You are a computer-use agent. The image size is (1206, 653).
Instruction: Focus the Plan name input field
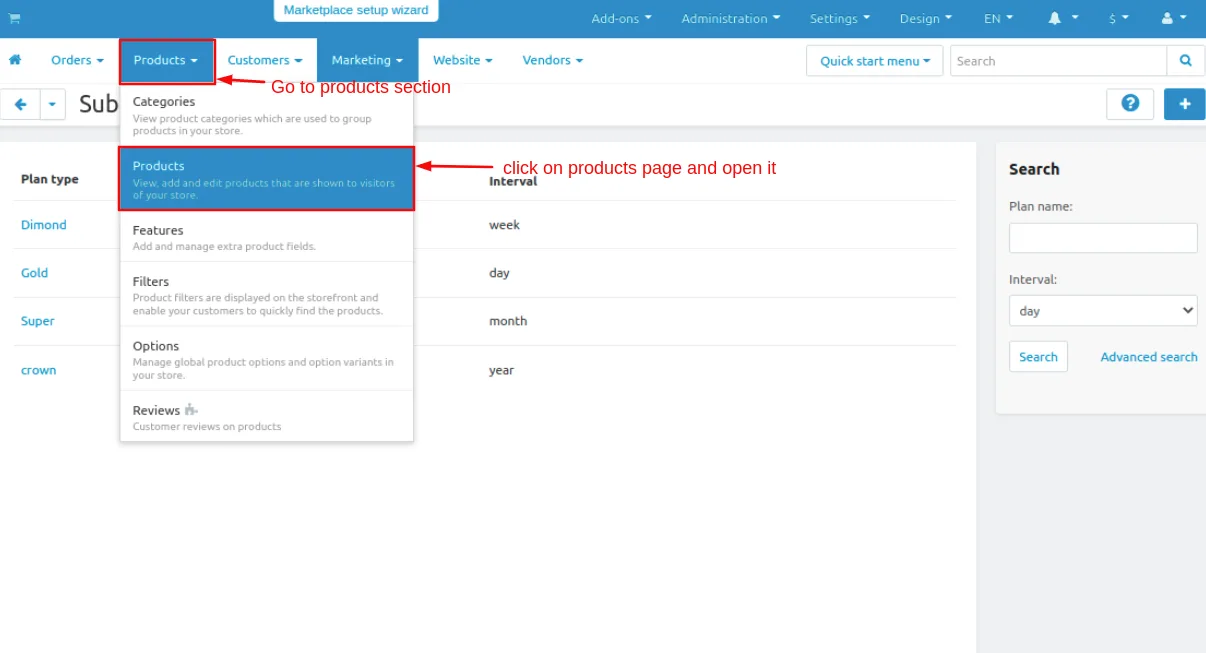point(1103,238)
